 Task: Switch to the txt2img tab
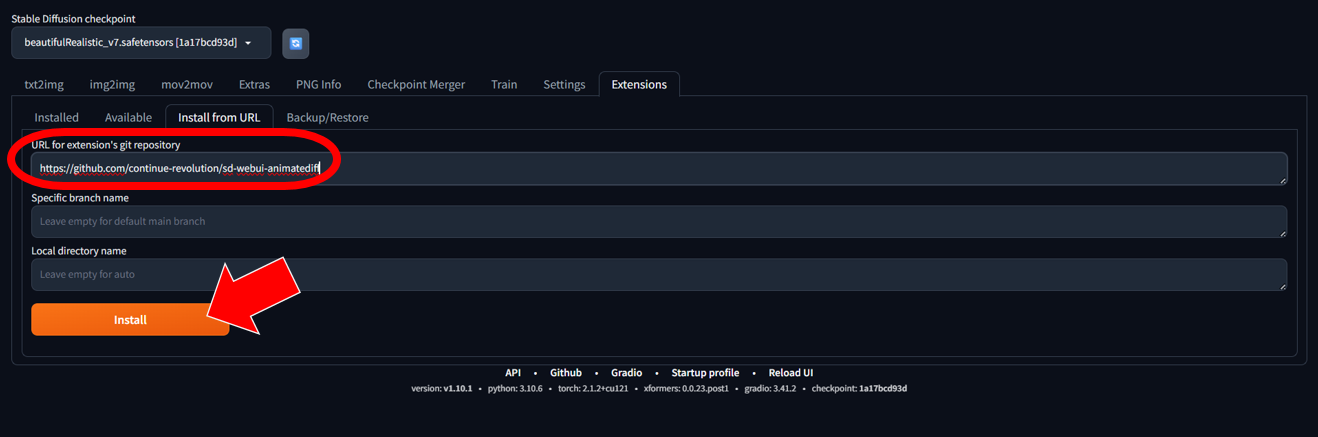(43, 85)
